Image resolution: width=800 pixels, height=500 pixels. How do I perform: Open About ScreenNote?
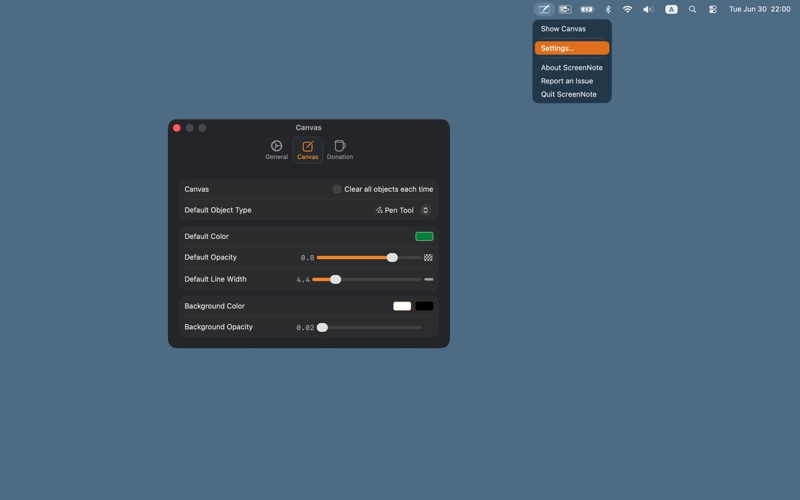coord(571,67)
